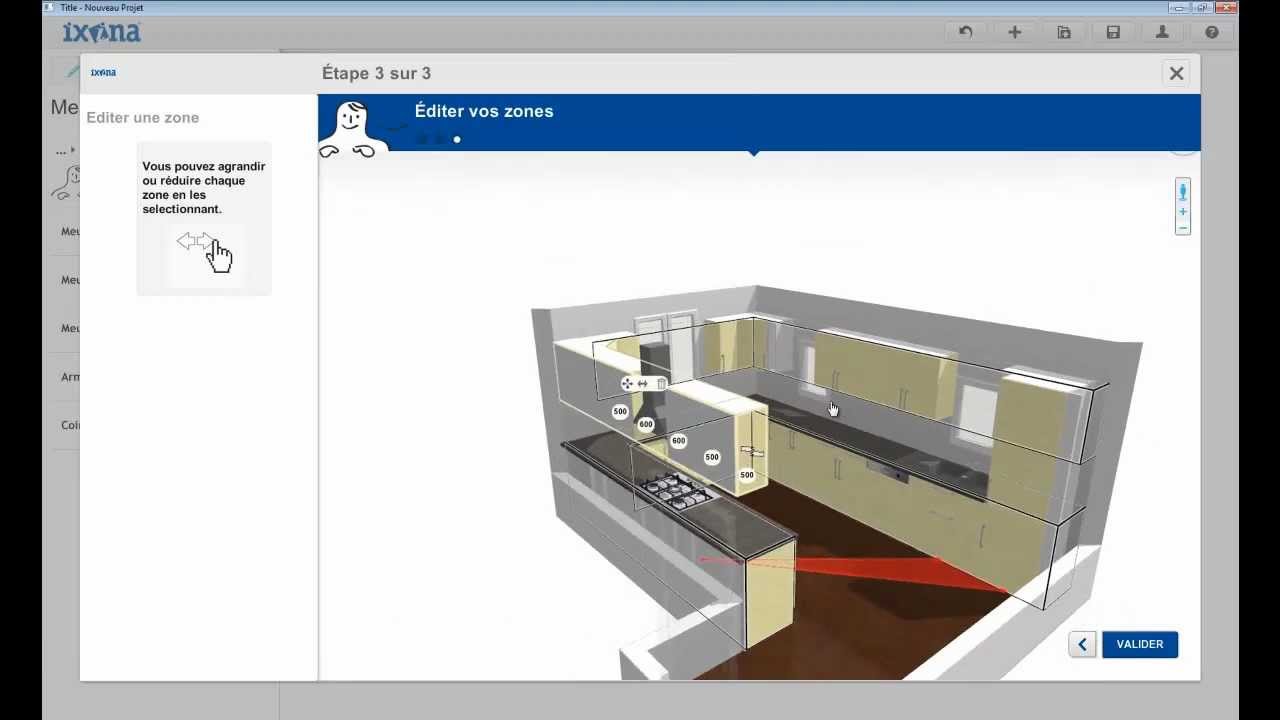Zoom out with the minus control

point(1183,228)
